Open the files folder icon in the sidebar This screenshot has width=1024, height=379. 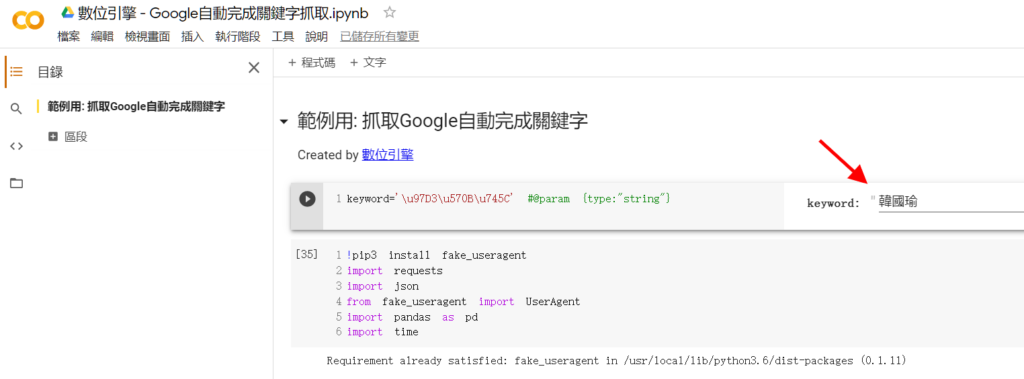pos(16,183)
